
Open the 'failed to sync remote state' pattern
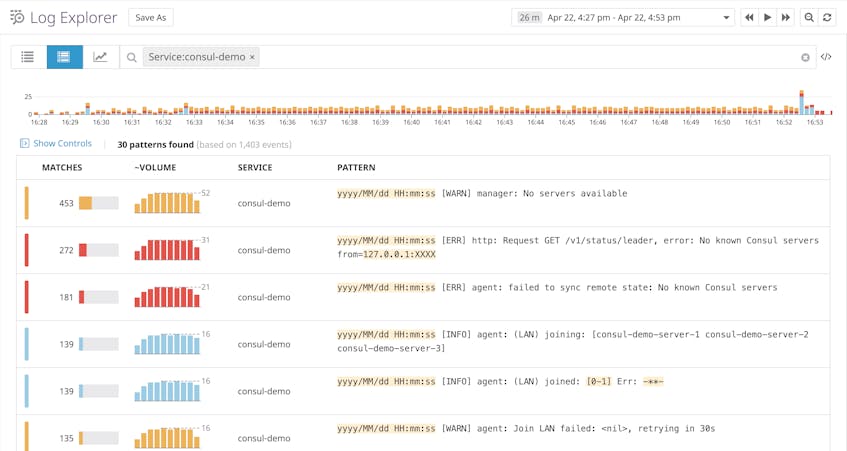tap(557, 287)
